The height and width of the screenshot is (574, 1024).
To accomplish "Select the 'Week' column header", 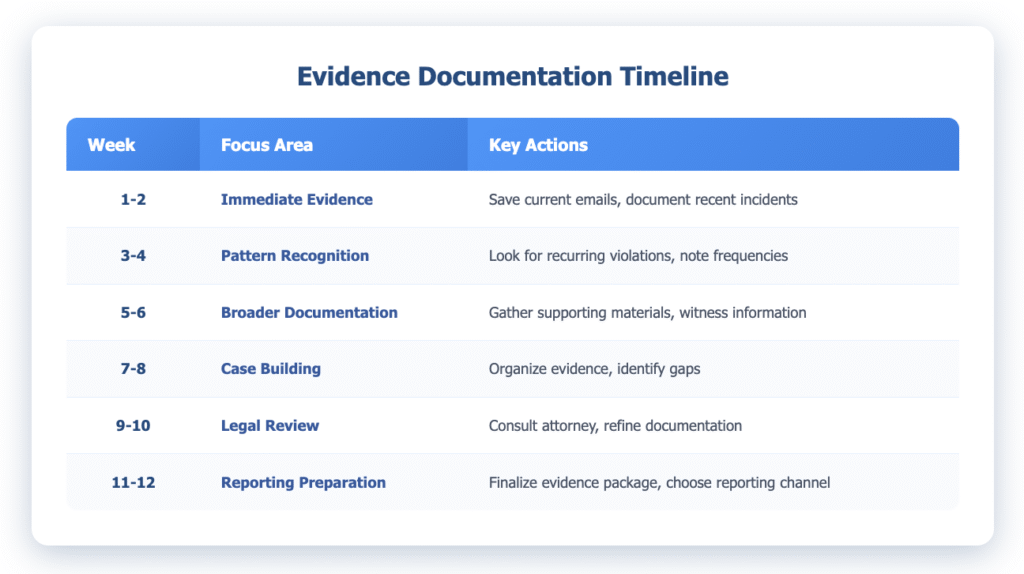I will [x=133, y=144].
